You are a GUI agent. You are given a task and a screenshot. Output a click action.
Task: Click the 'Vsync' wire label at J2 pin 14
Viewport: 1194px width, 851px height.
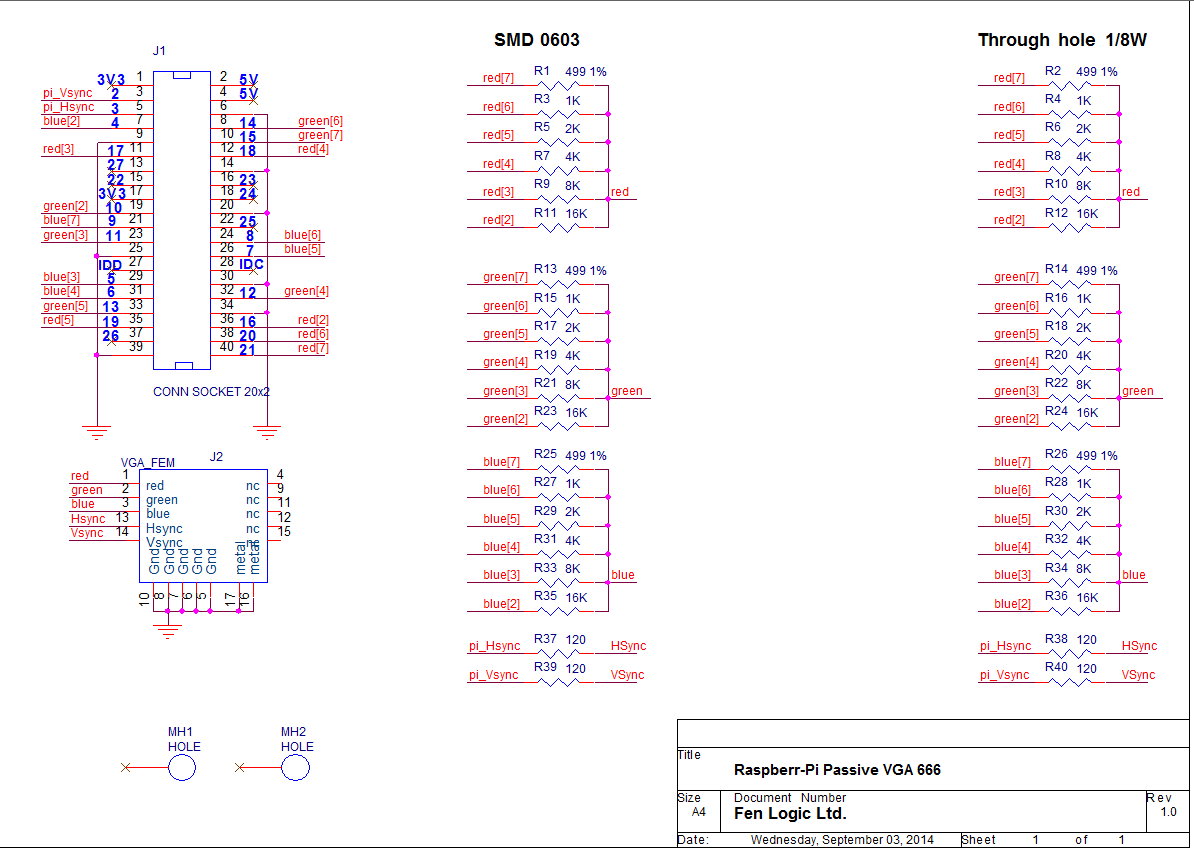87,533
